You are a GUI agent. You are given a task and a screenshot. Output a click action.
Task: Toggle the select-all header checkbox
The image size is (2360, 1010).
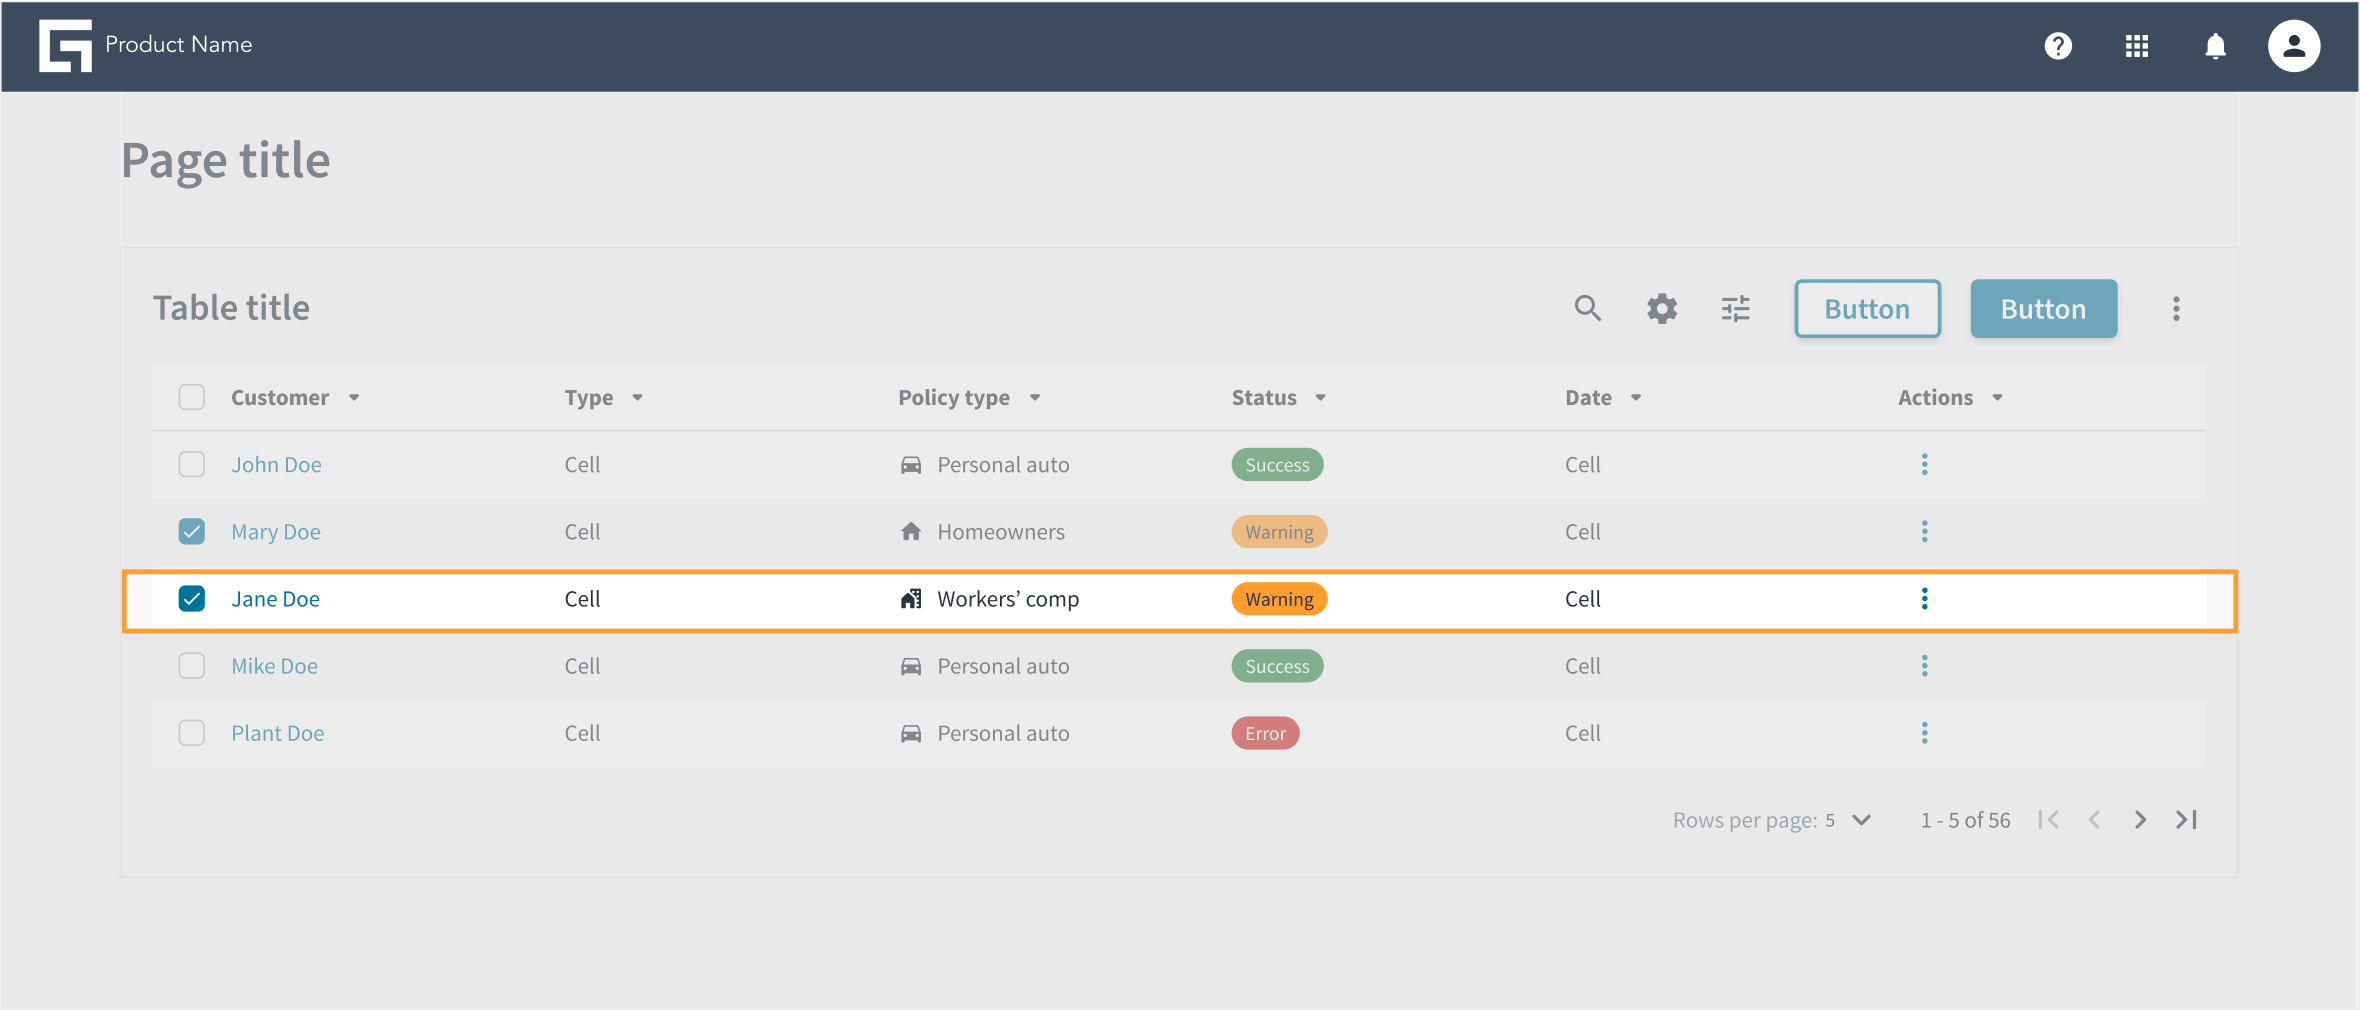click(192, 397)
